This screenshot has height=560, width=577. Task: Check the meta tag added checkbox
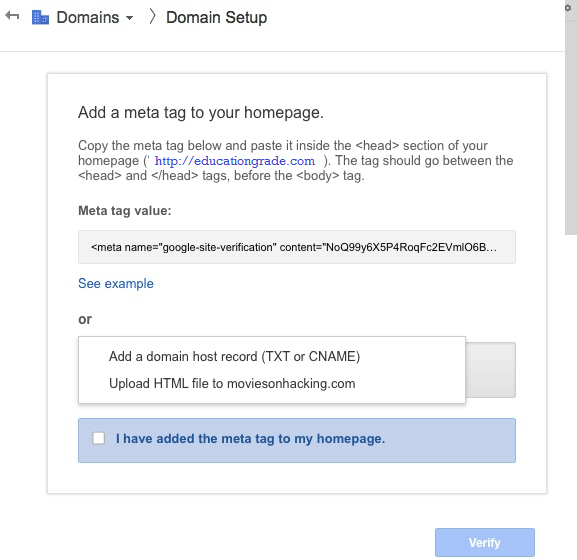pyautogui.click(x=99, y=438)
